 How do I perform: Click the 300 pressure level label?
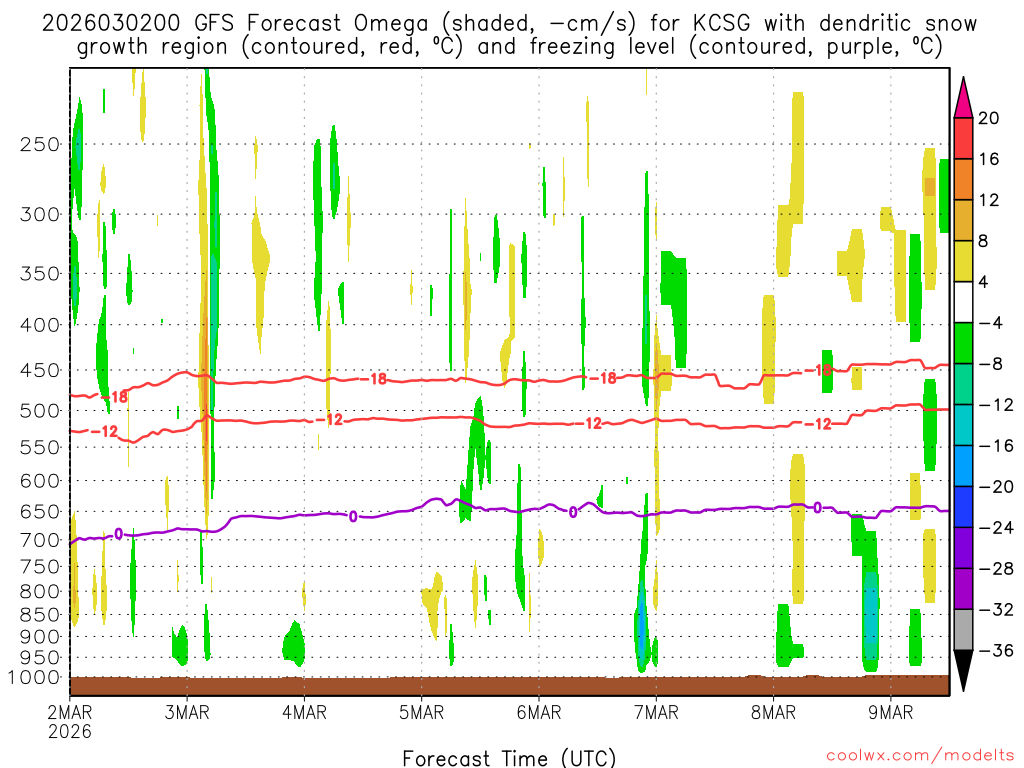(x=40, y=214)
